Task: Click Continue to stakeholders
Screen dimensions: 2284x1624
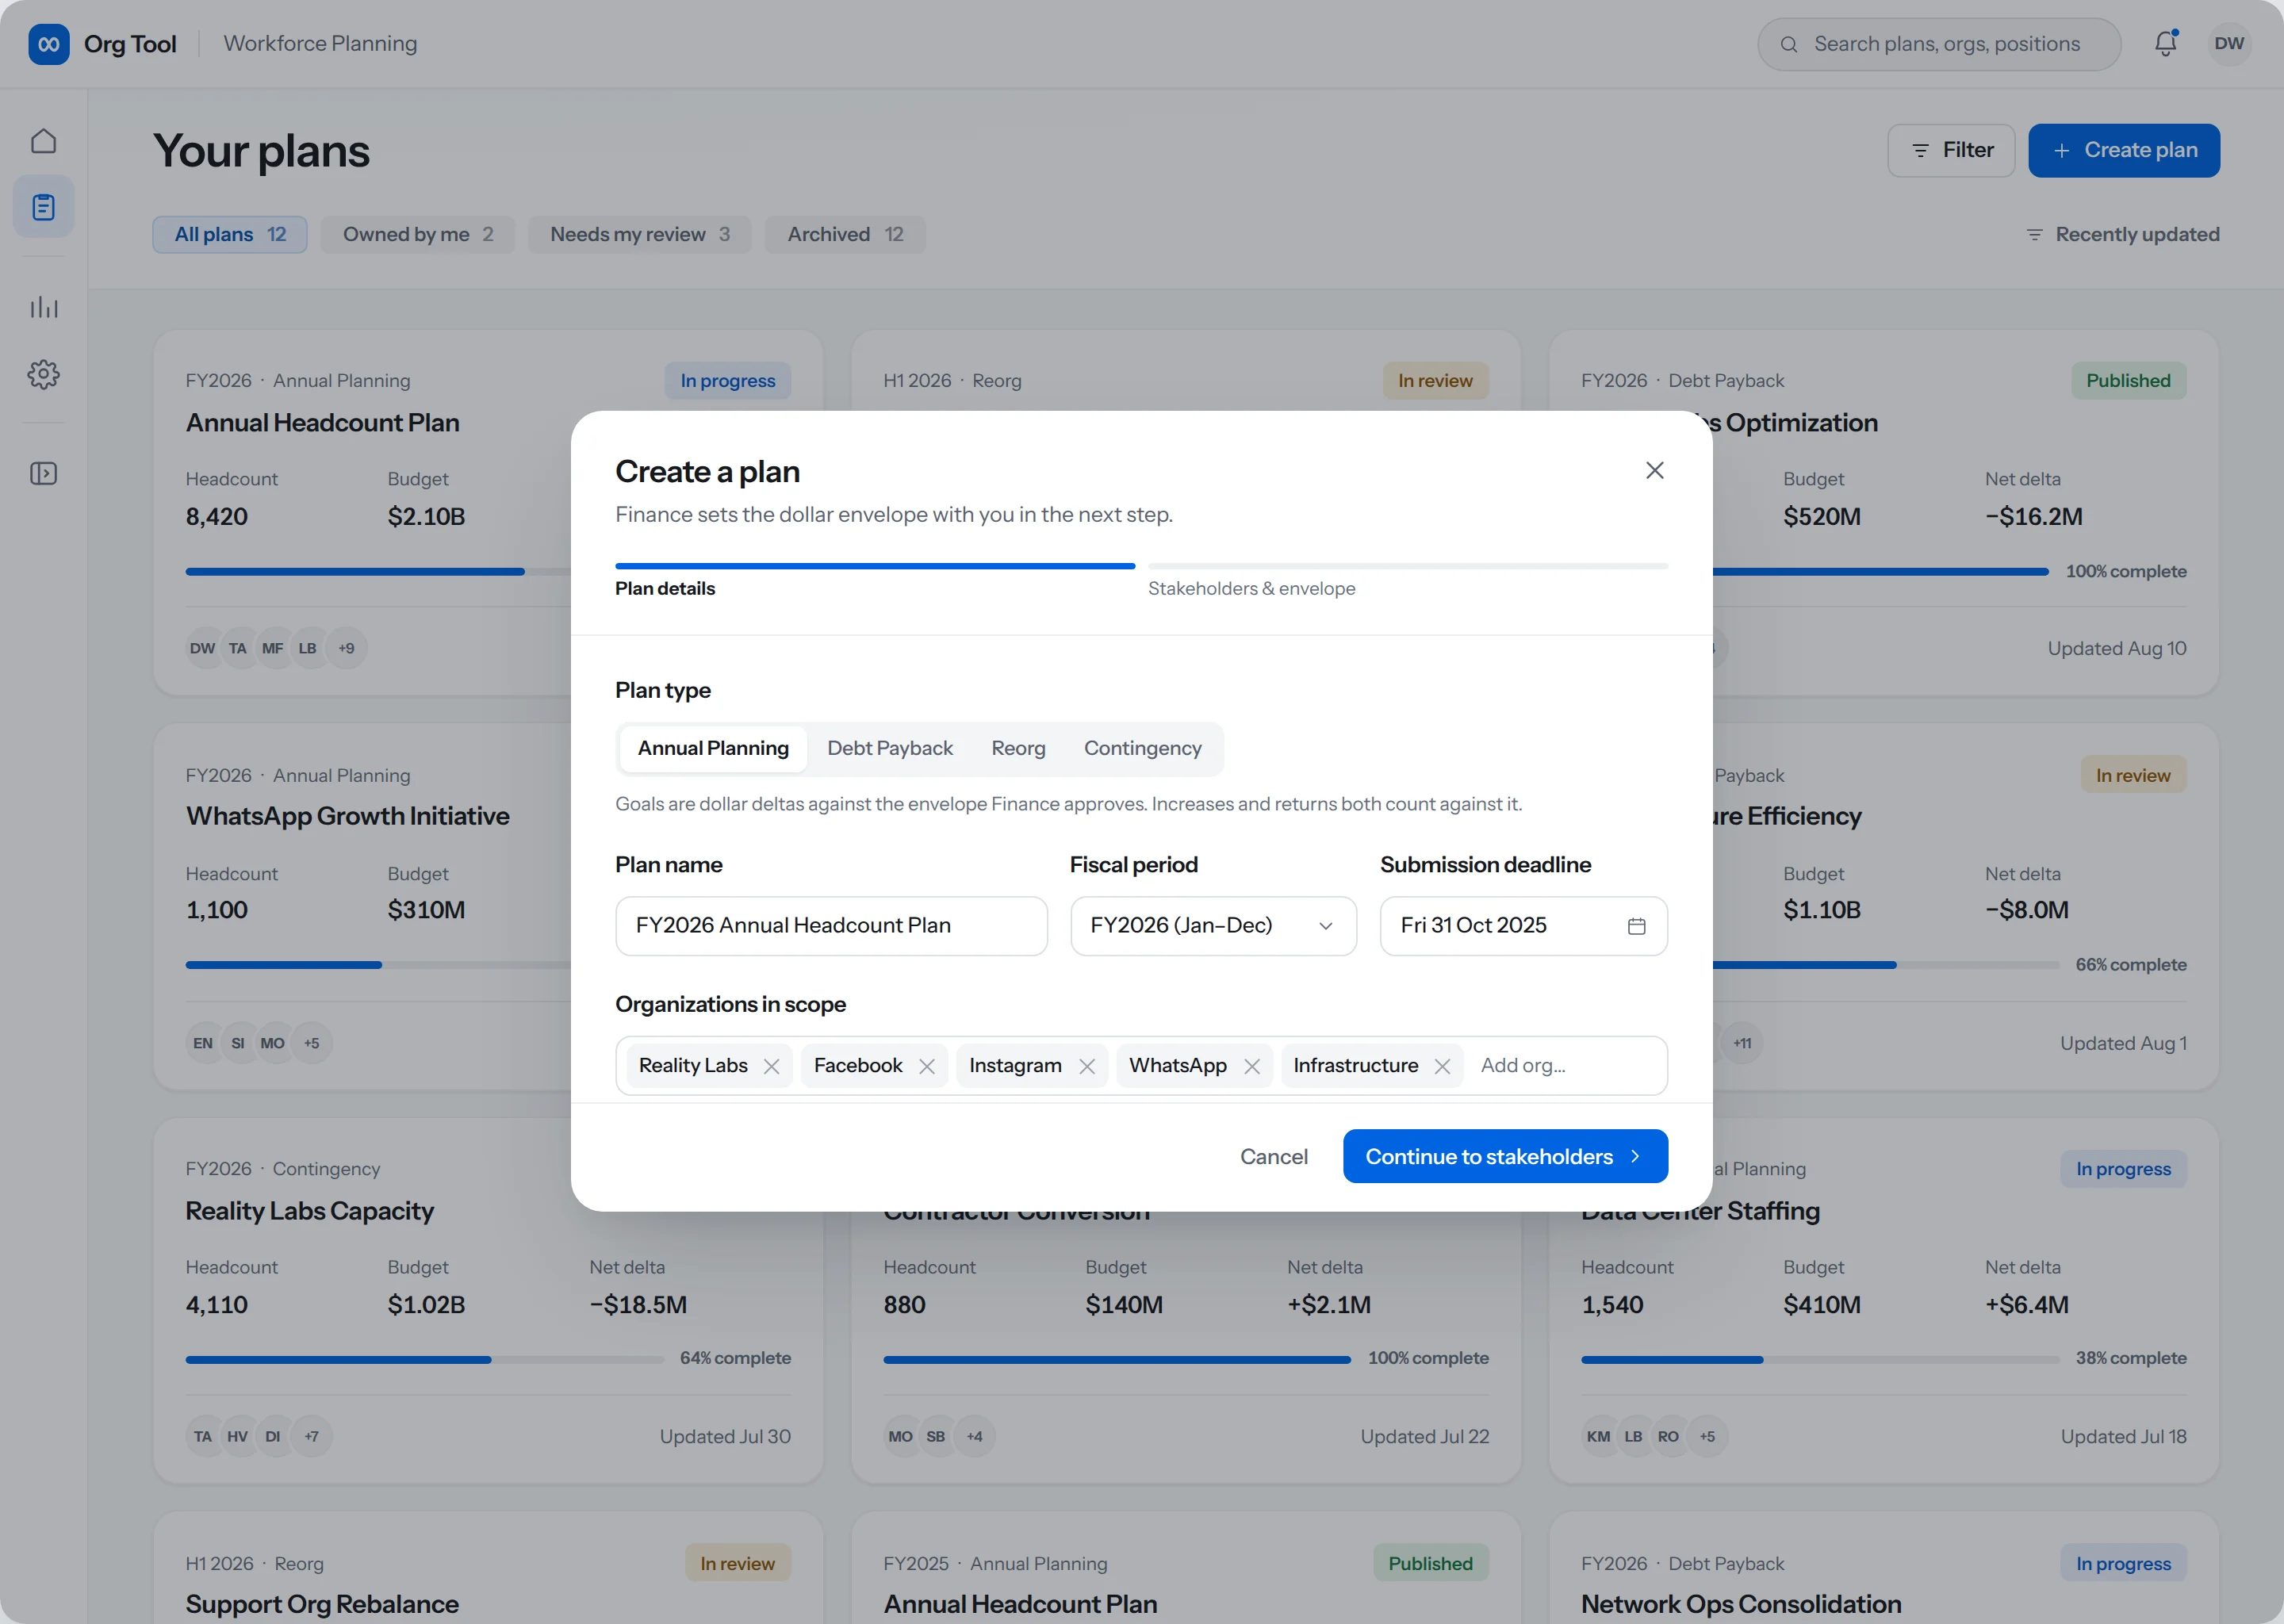Action: click(x=1504, y=1156)
